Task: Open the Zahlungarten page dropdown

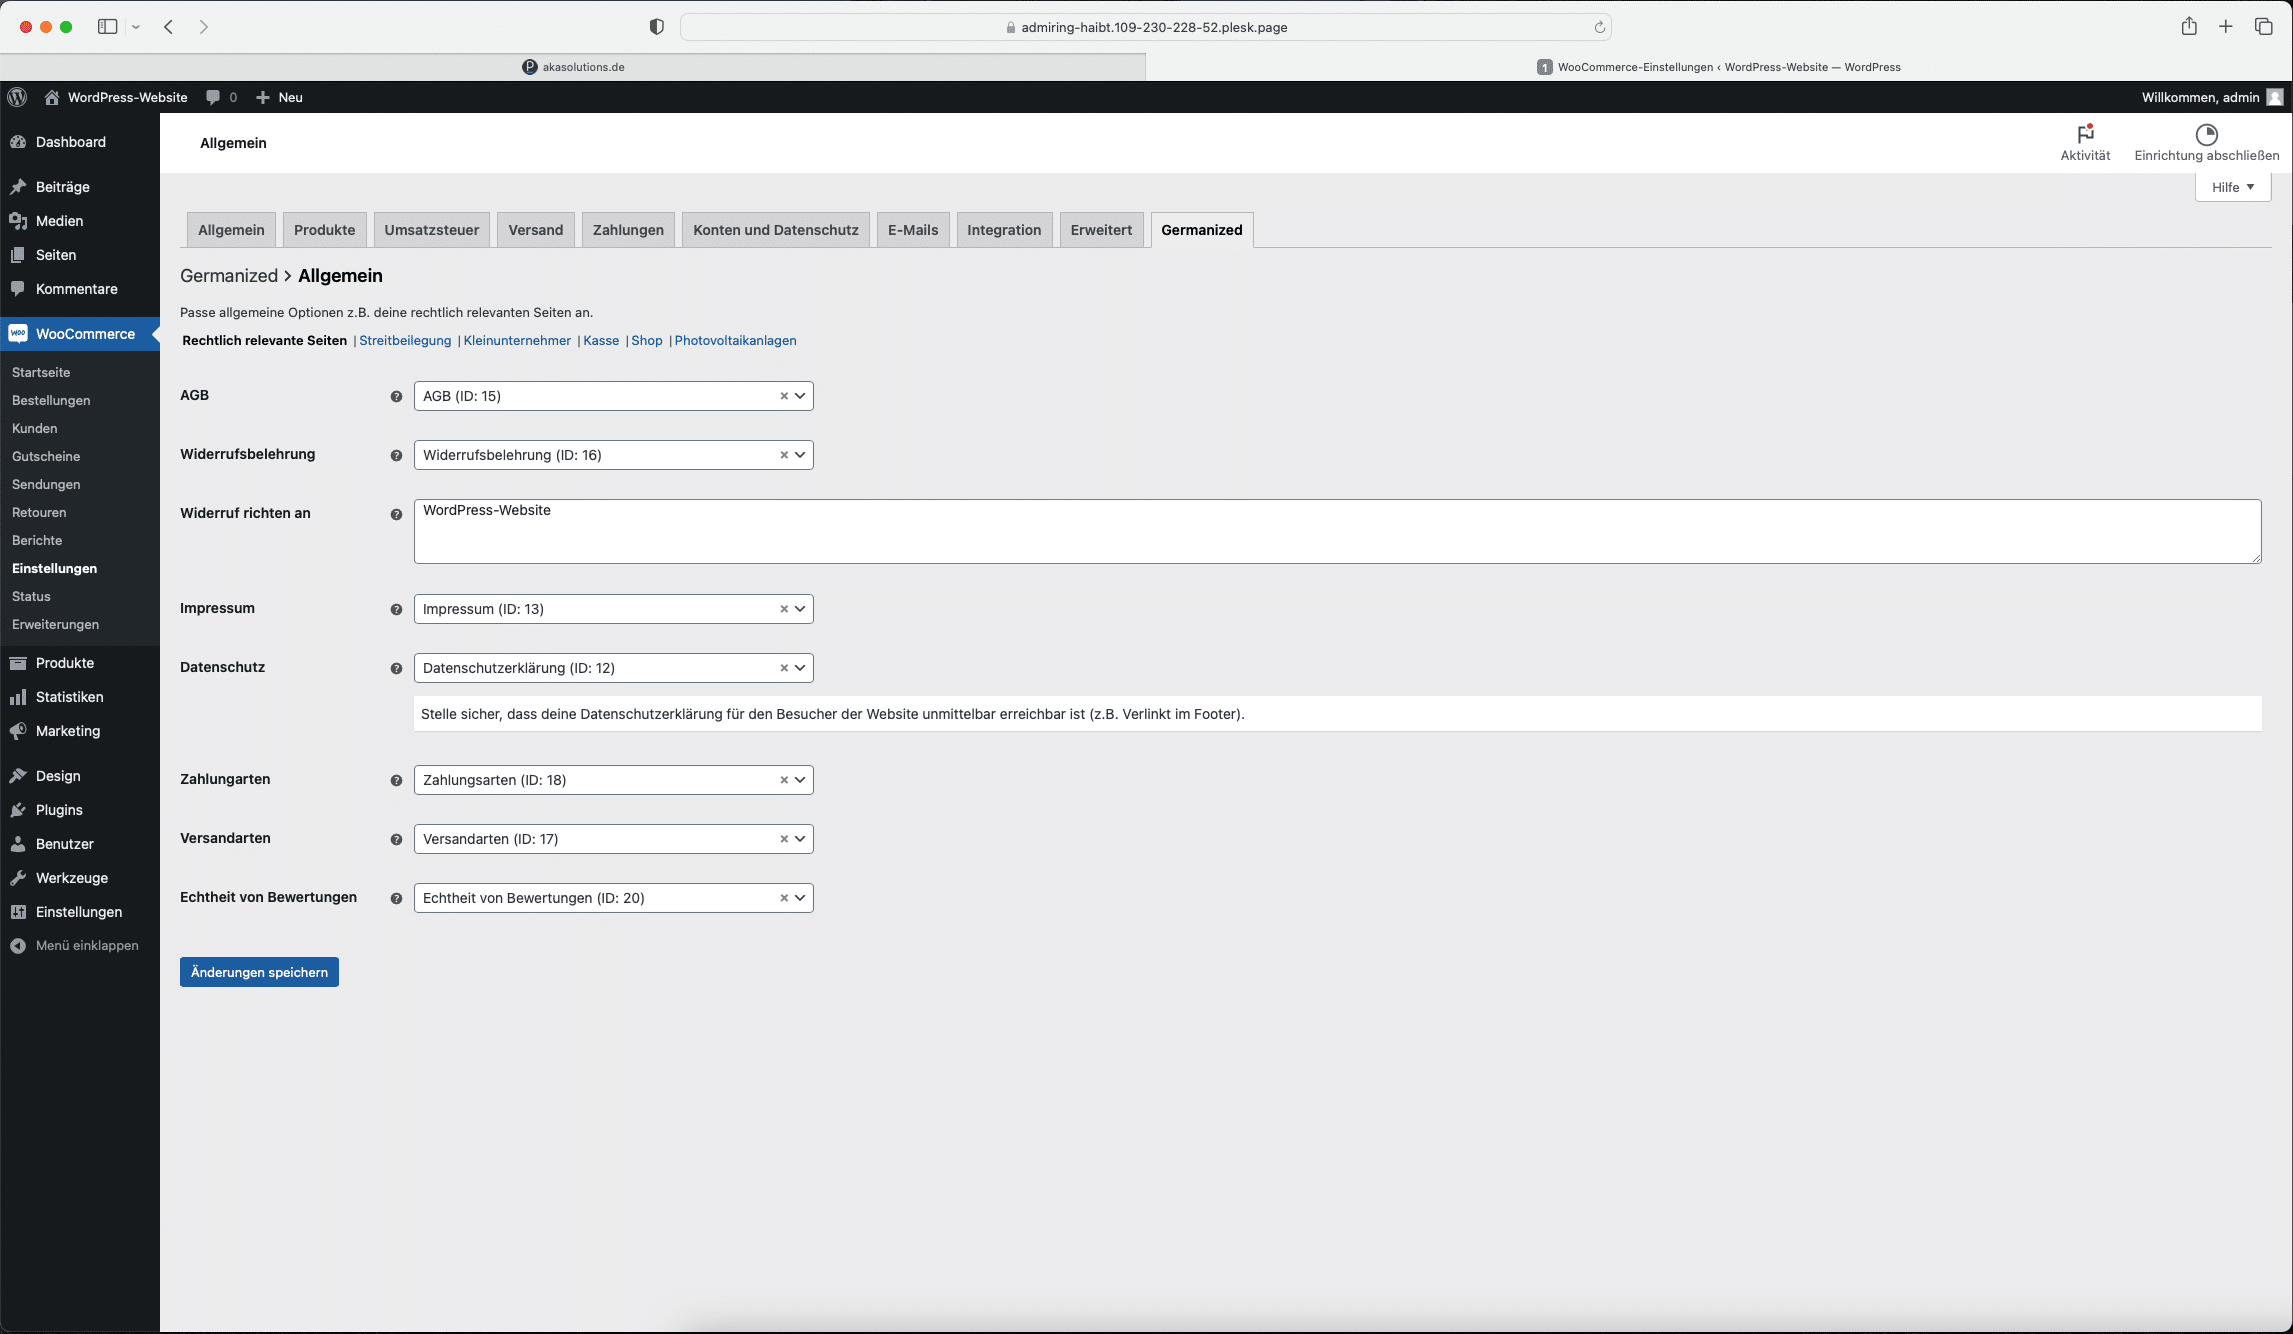Action: click(800, 780)
